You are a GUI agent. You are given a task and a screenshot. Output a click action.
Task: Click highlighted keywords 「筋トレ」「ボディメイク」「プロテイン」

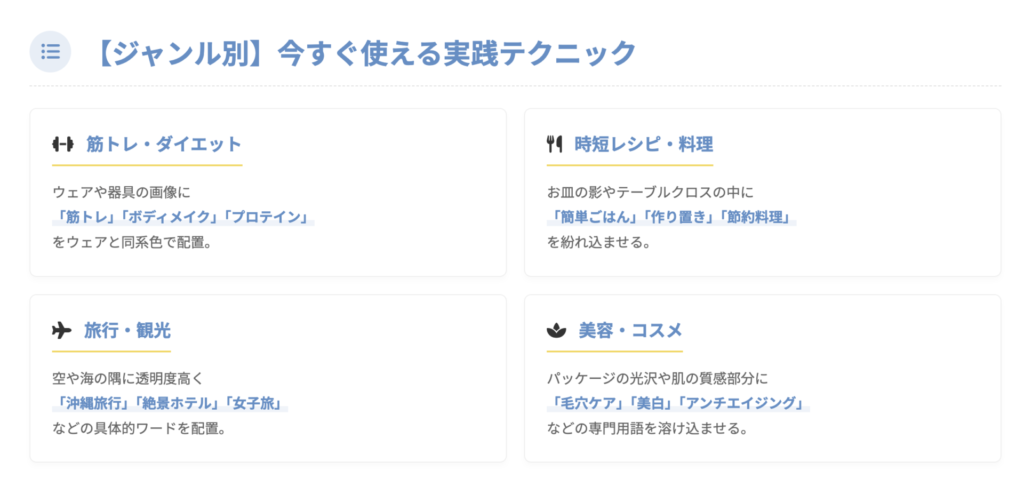(183, 217)
